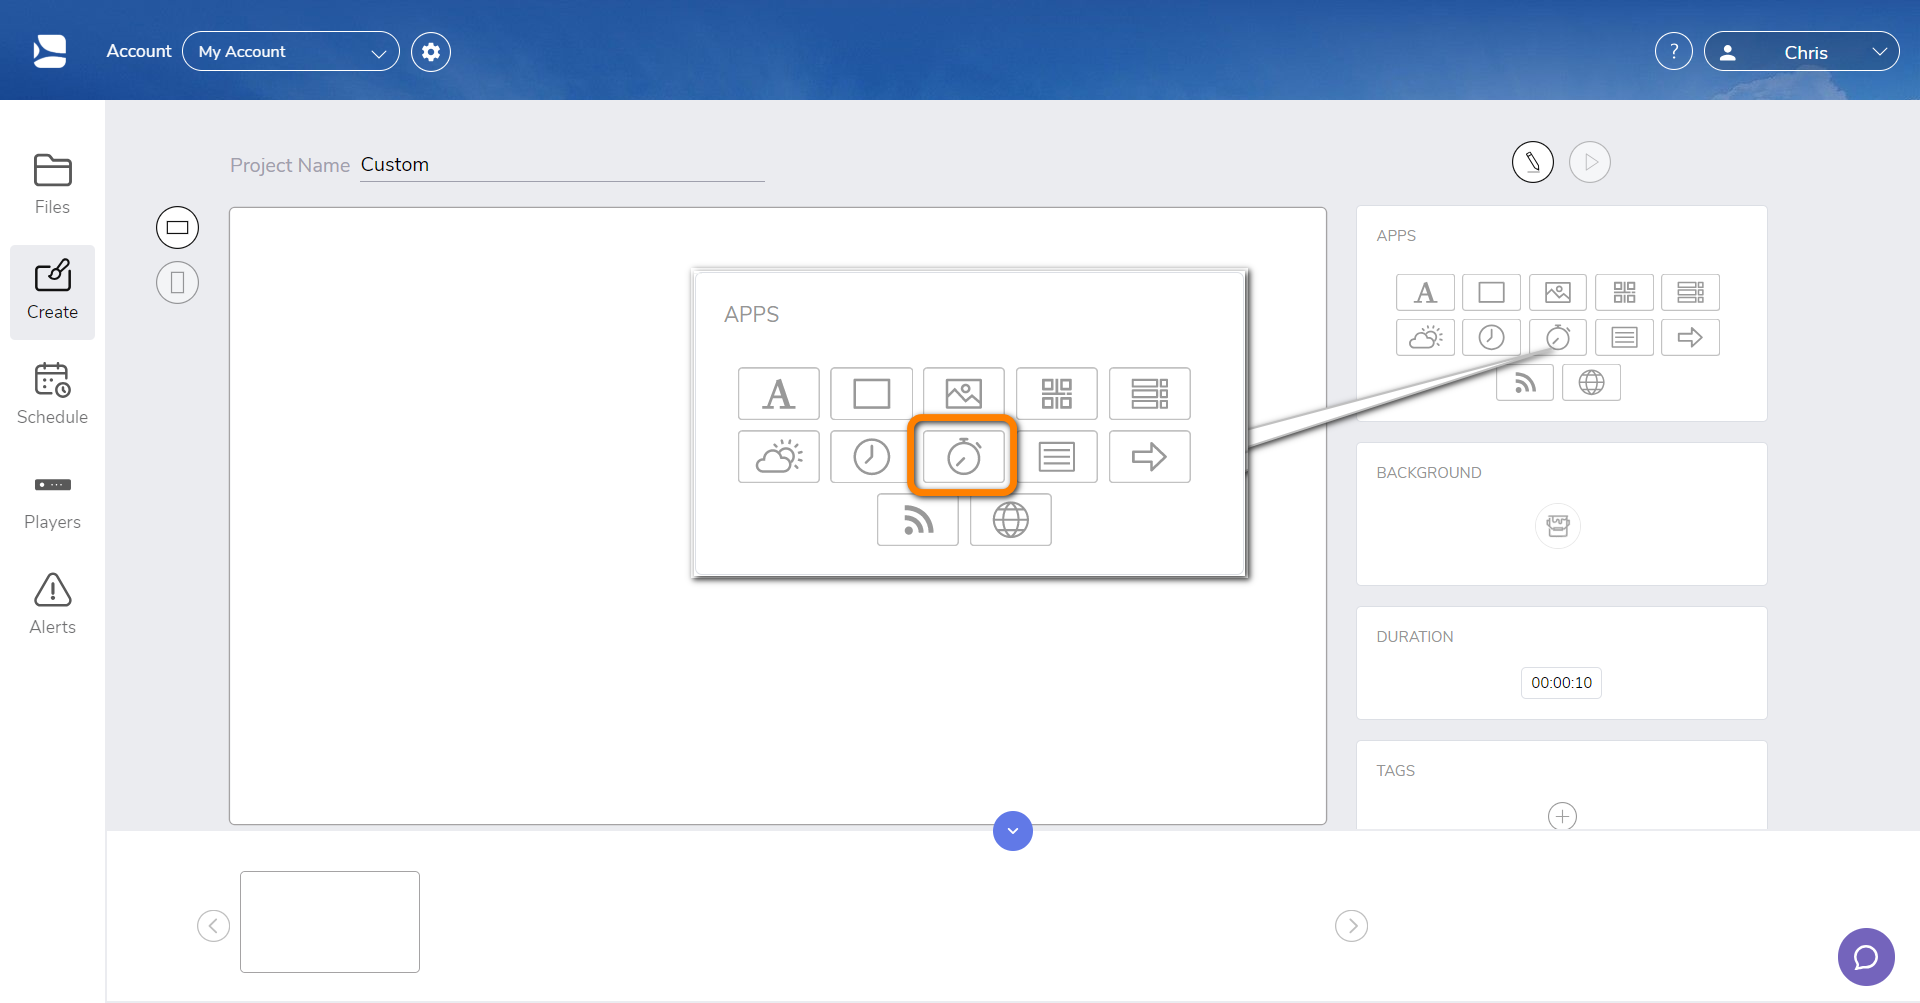Add the Web page globe app in the right panel
This screenshot has width=1920, height=1003.
(x=1591, y=383)
